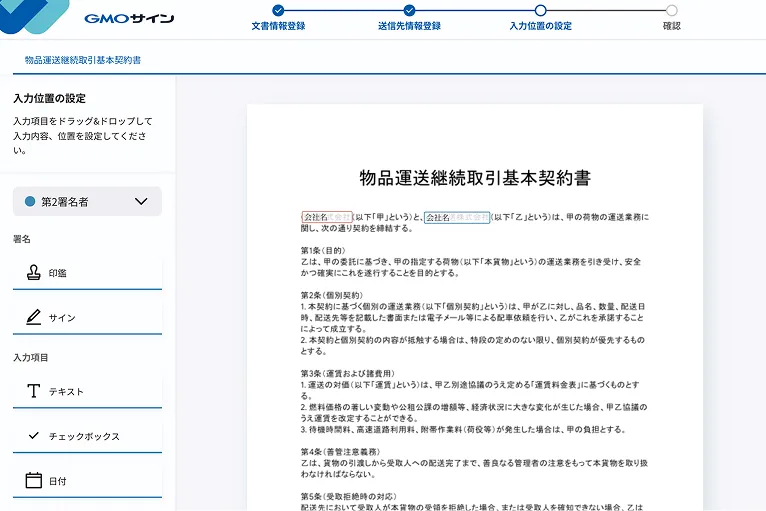Open the 物品運送継続取引基本契約書 document tab
The height and width of the screenshot is (511, 766).
point(83,60)
